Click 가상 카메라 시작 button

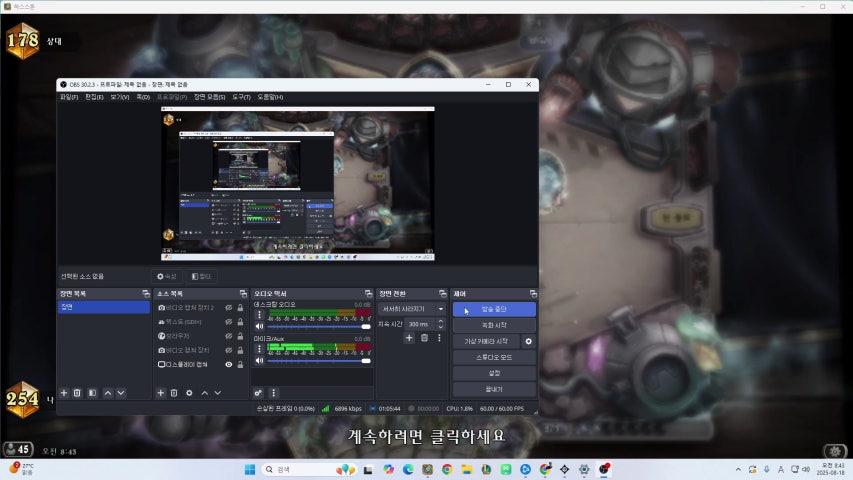(486, 341)
